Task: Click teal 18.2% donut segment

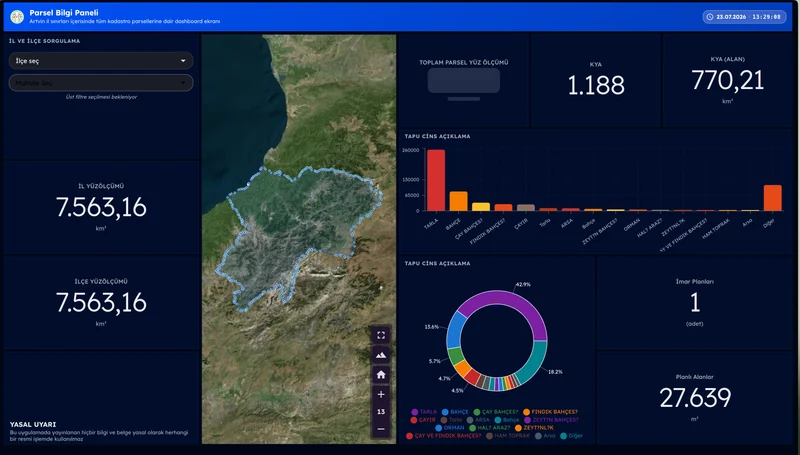Action: (x=534, y=367)
